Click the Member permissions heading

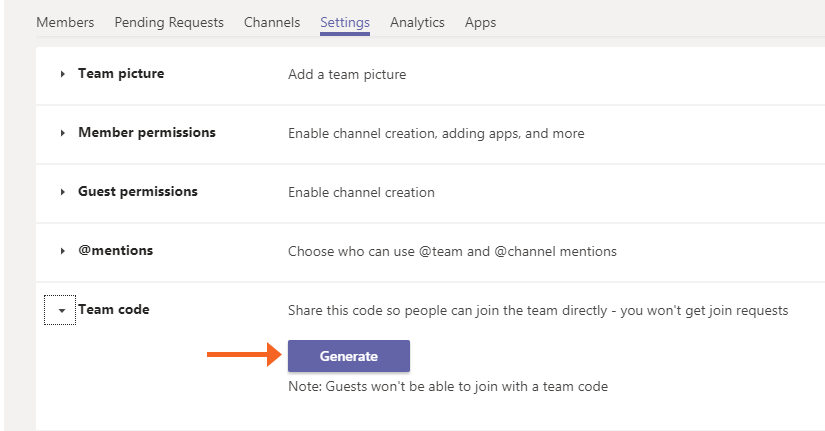pyautogui.click(x=146, y=132)
